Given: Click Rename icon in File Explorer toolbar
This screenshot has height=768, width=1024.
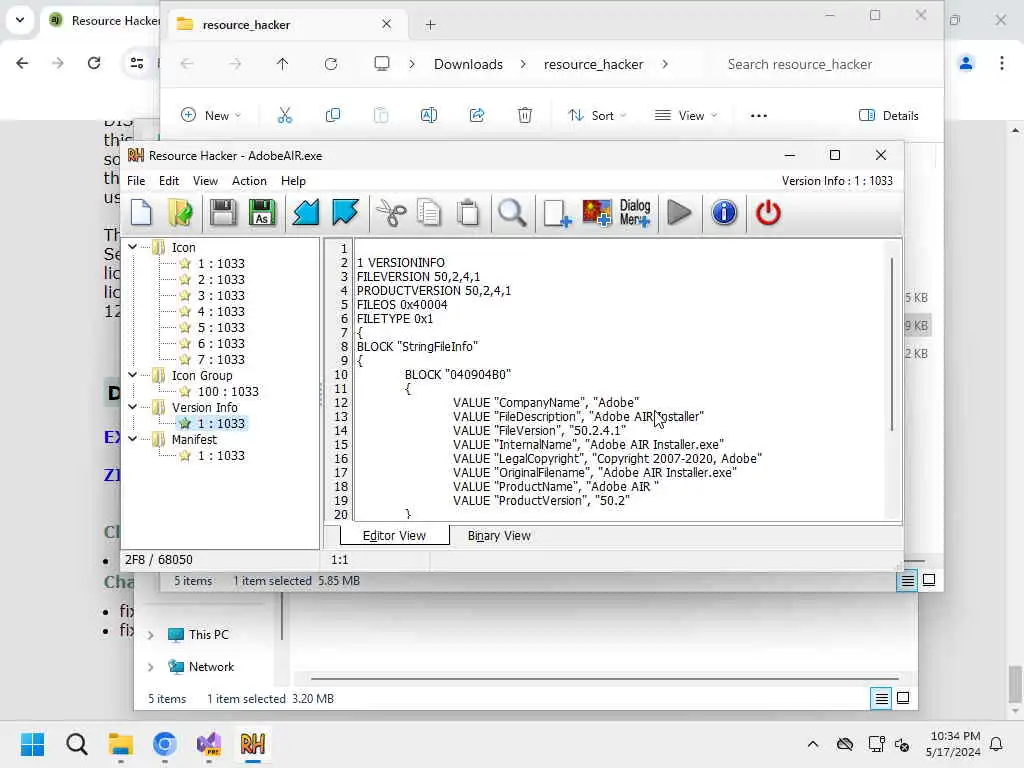Looking at the screenshot, I should 428,116.
